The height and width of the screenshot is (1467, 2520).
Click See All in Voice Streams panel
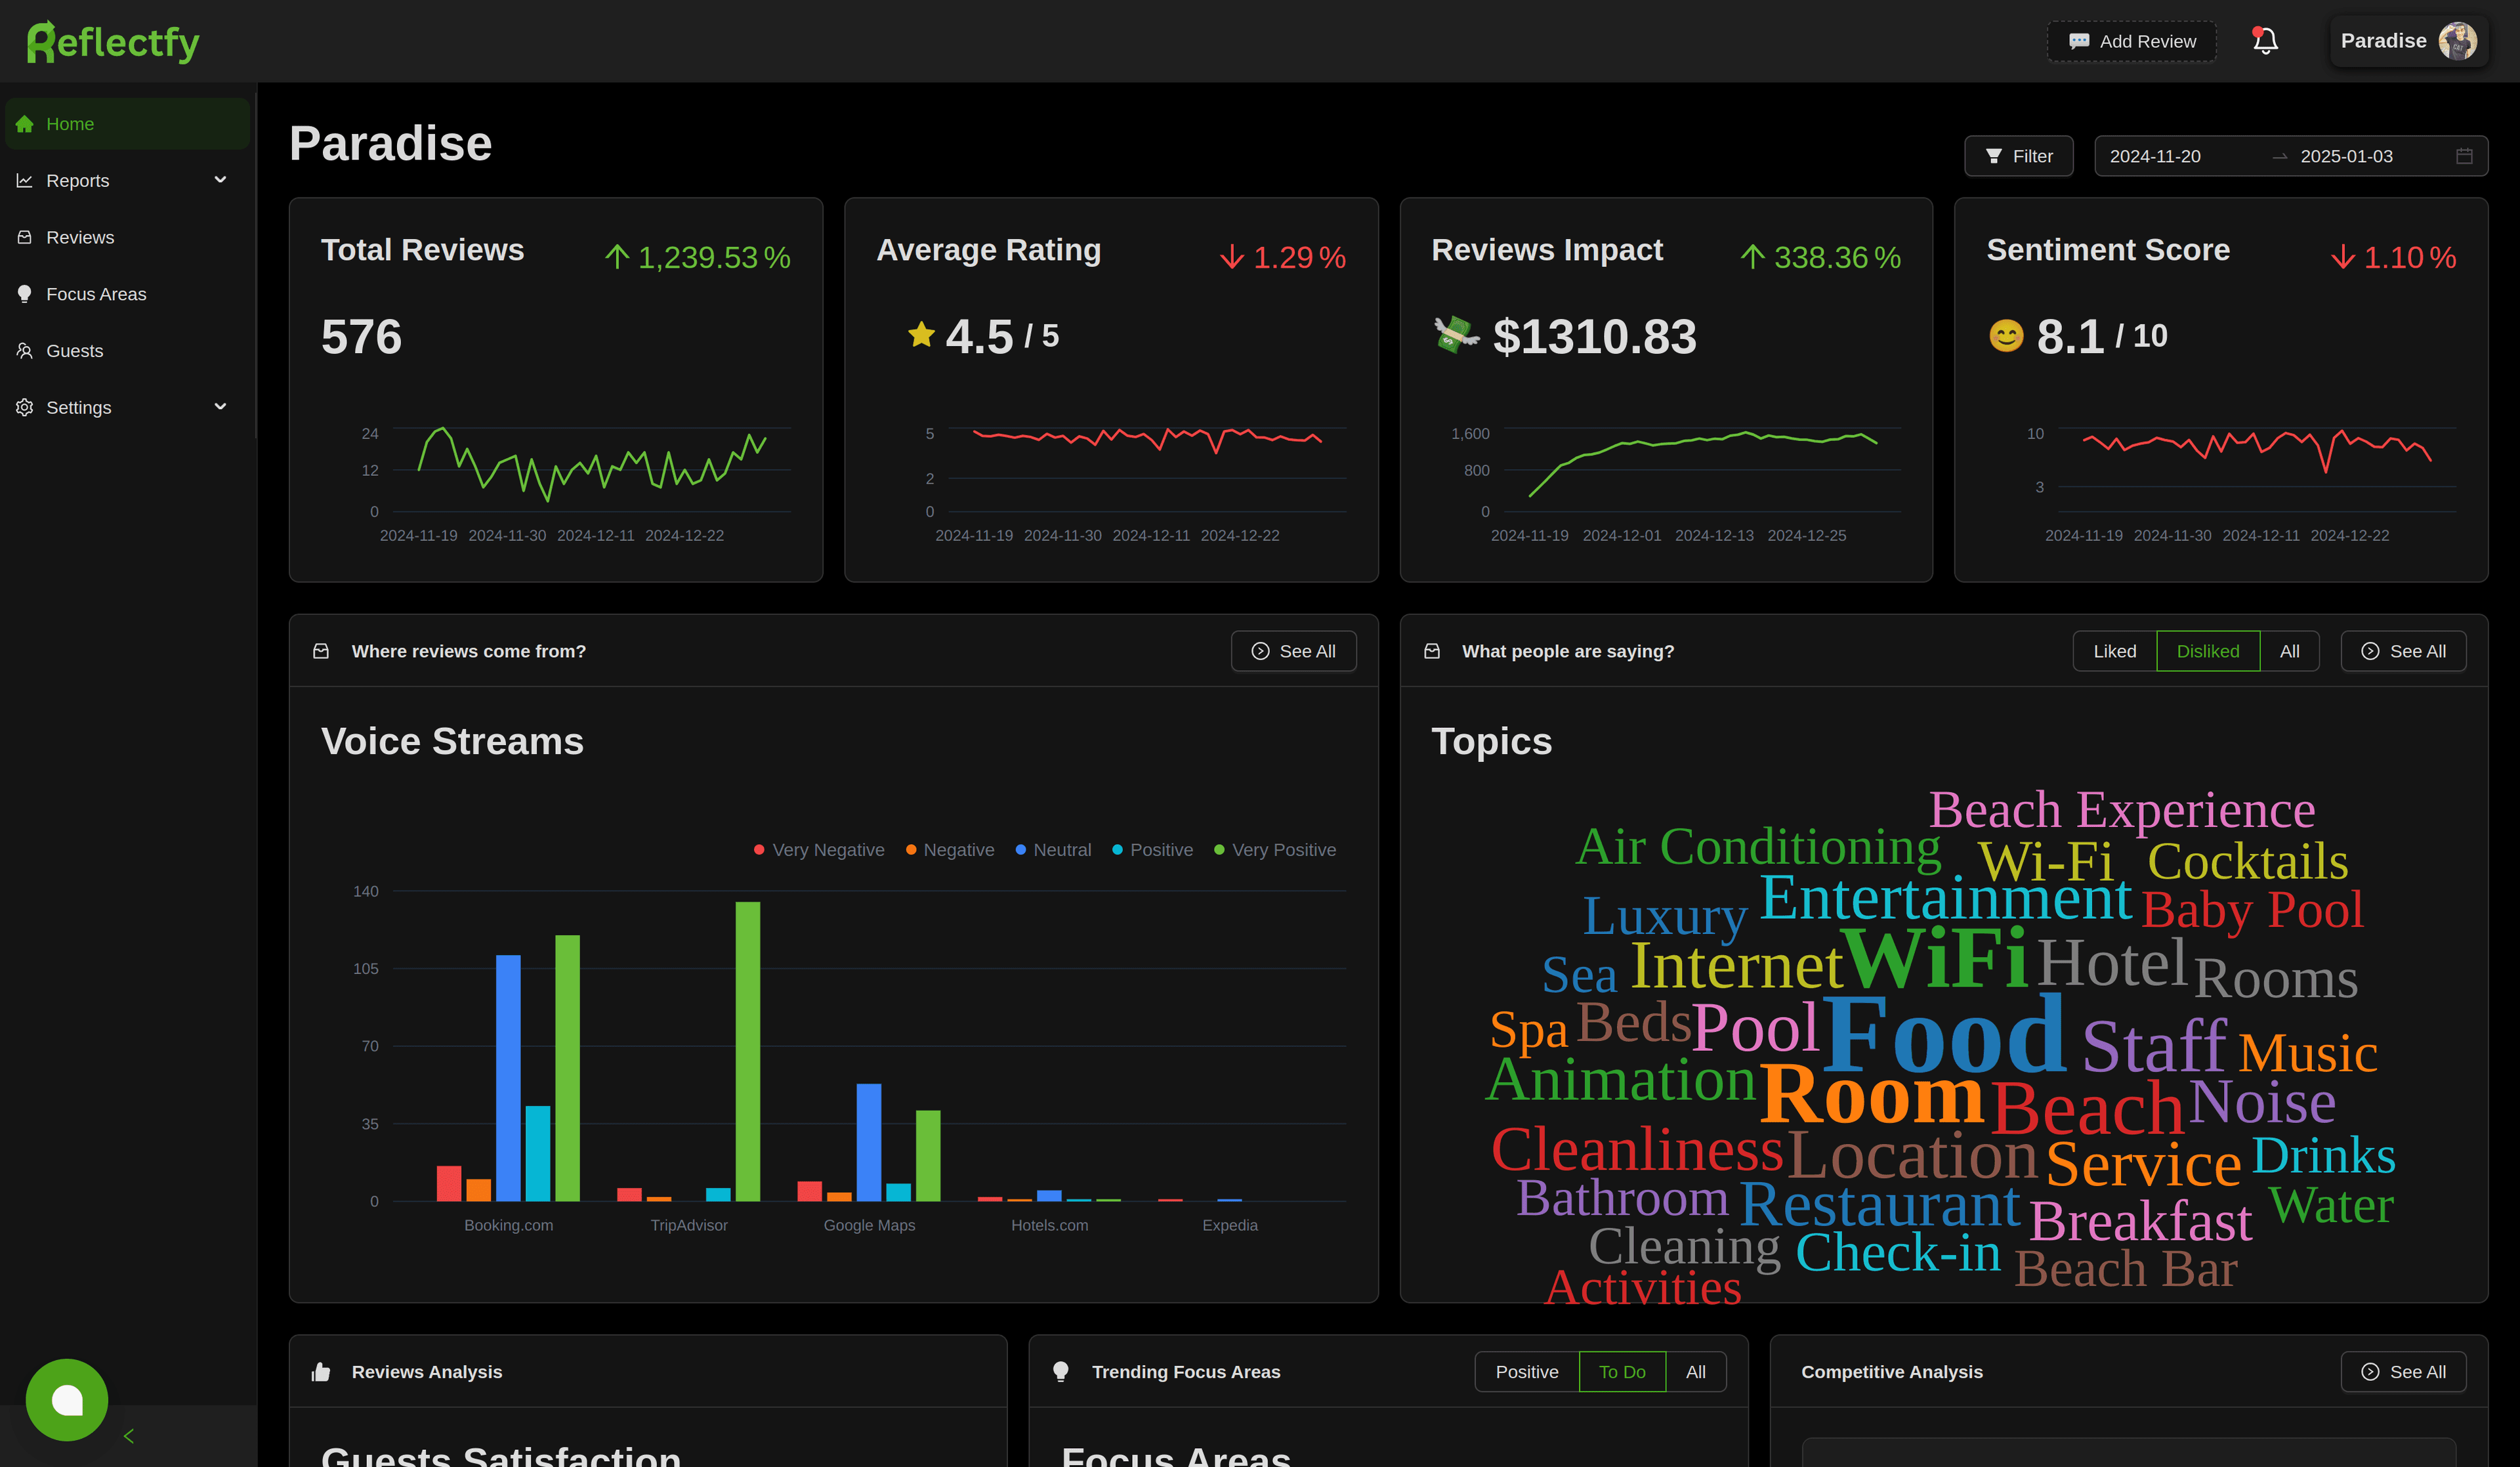click(1293, 651)
